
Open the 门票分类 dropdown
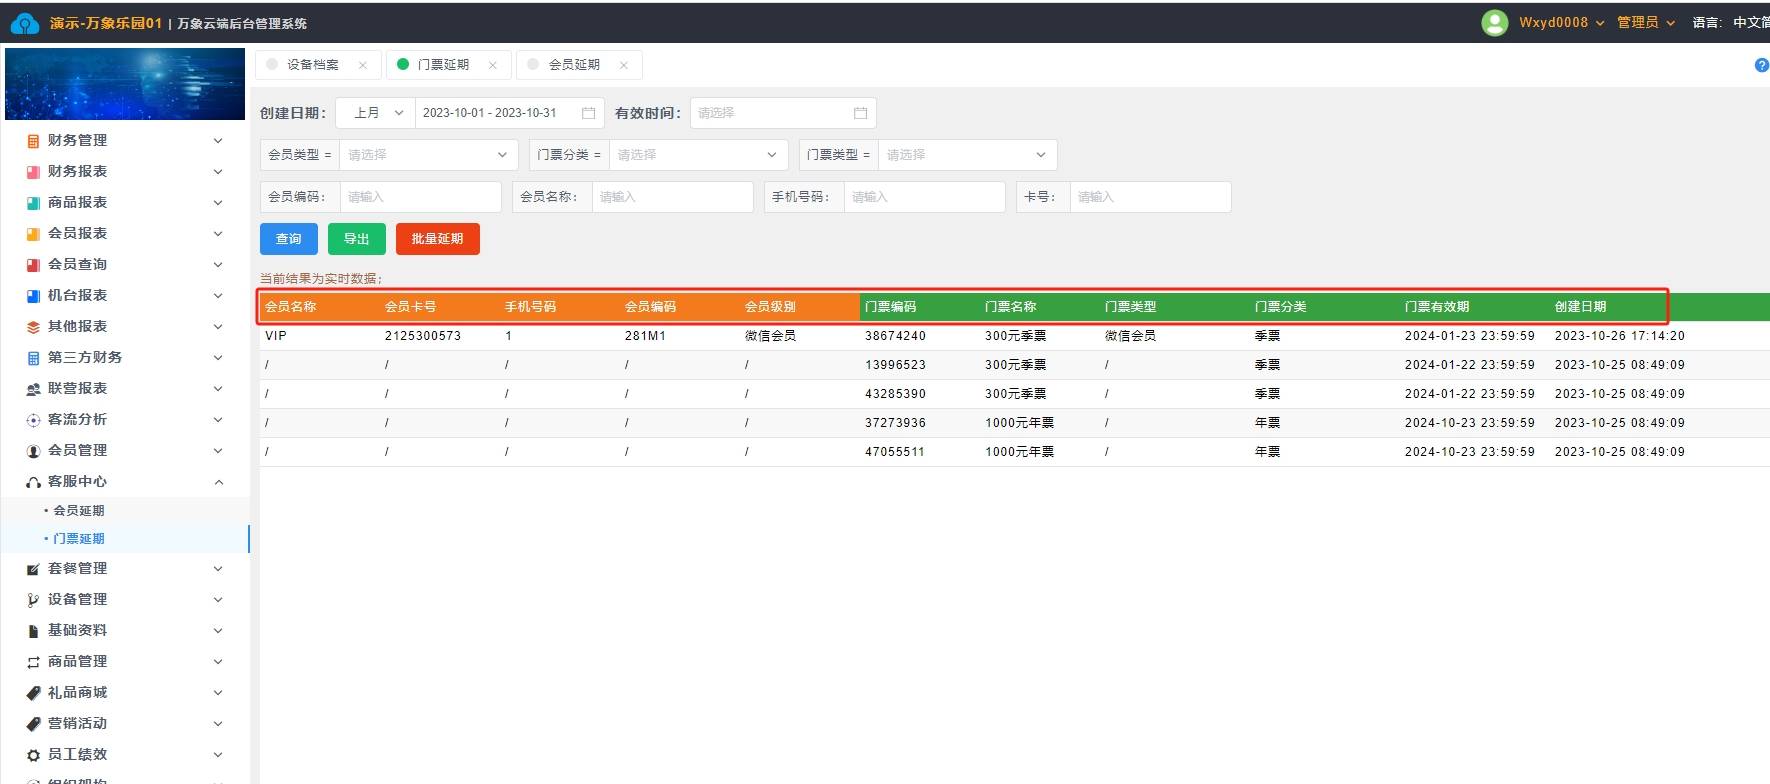(698, 155)
